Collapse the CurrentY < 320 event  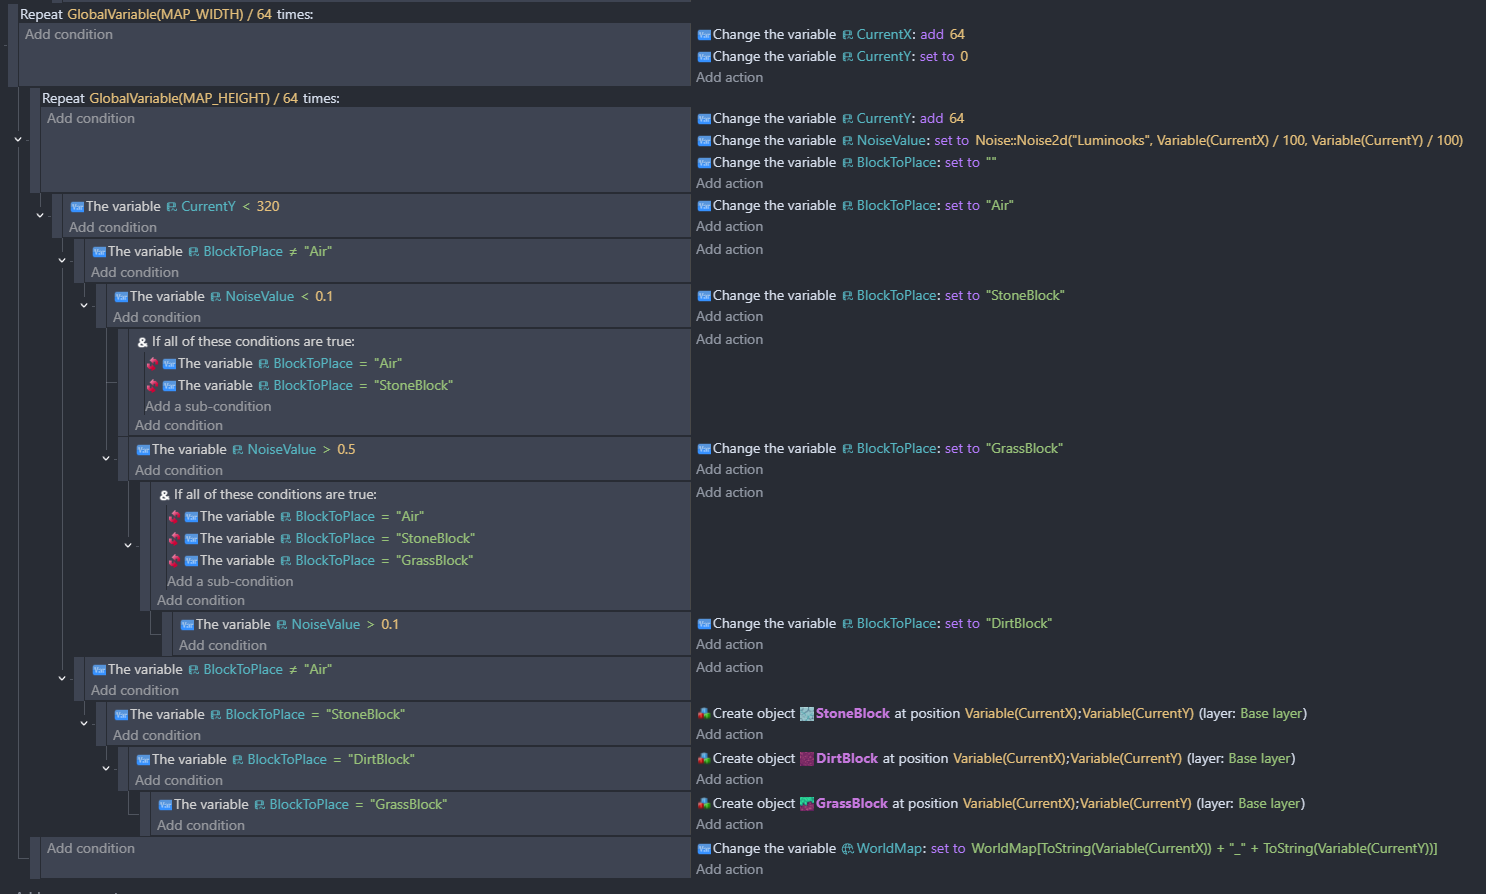click(40, 215)
